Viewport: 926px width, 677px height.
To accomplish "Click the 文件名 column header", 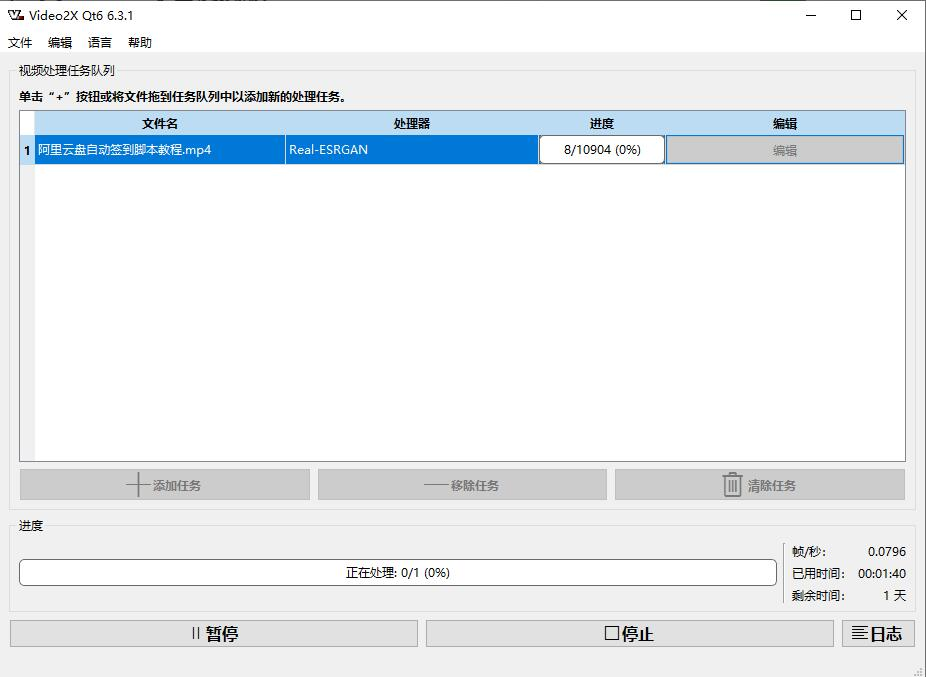I will tap(160, 124).
